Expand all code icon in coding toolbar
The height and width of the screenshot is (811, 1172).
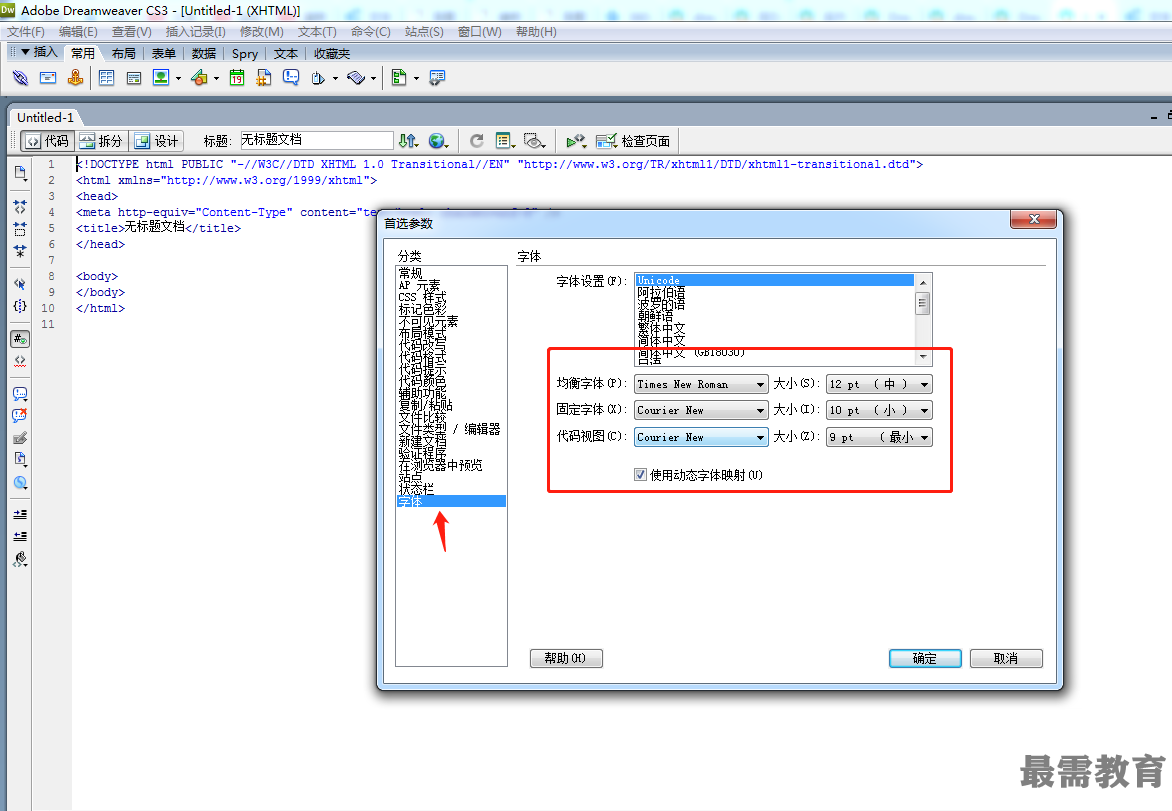[20, 250]
